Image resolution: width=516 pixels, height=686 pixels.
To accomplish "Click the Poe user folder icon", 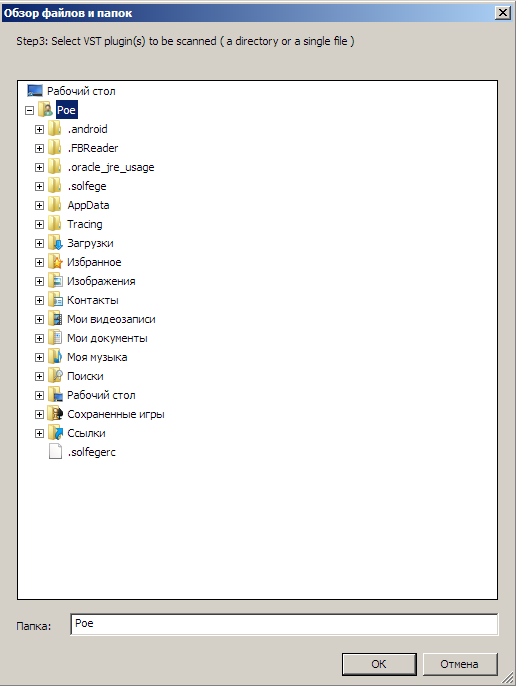I will coord(45,110).
